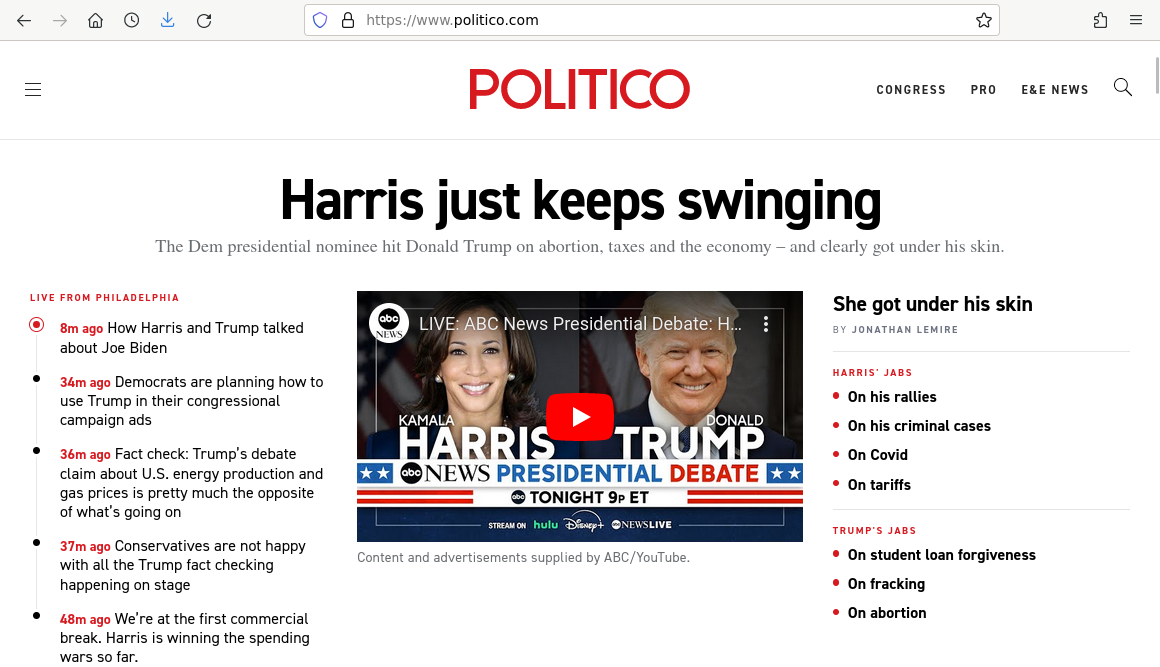Open 'On student loan forgiveness' link

[941, 555]
